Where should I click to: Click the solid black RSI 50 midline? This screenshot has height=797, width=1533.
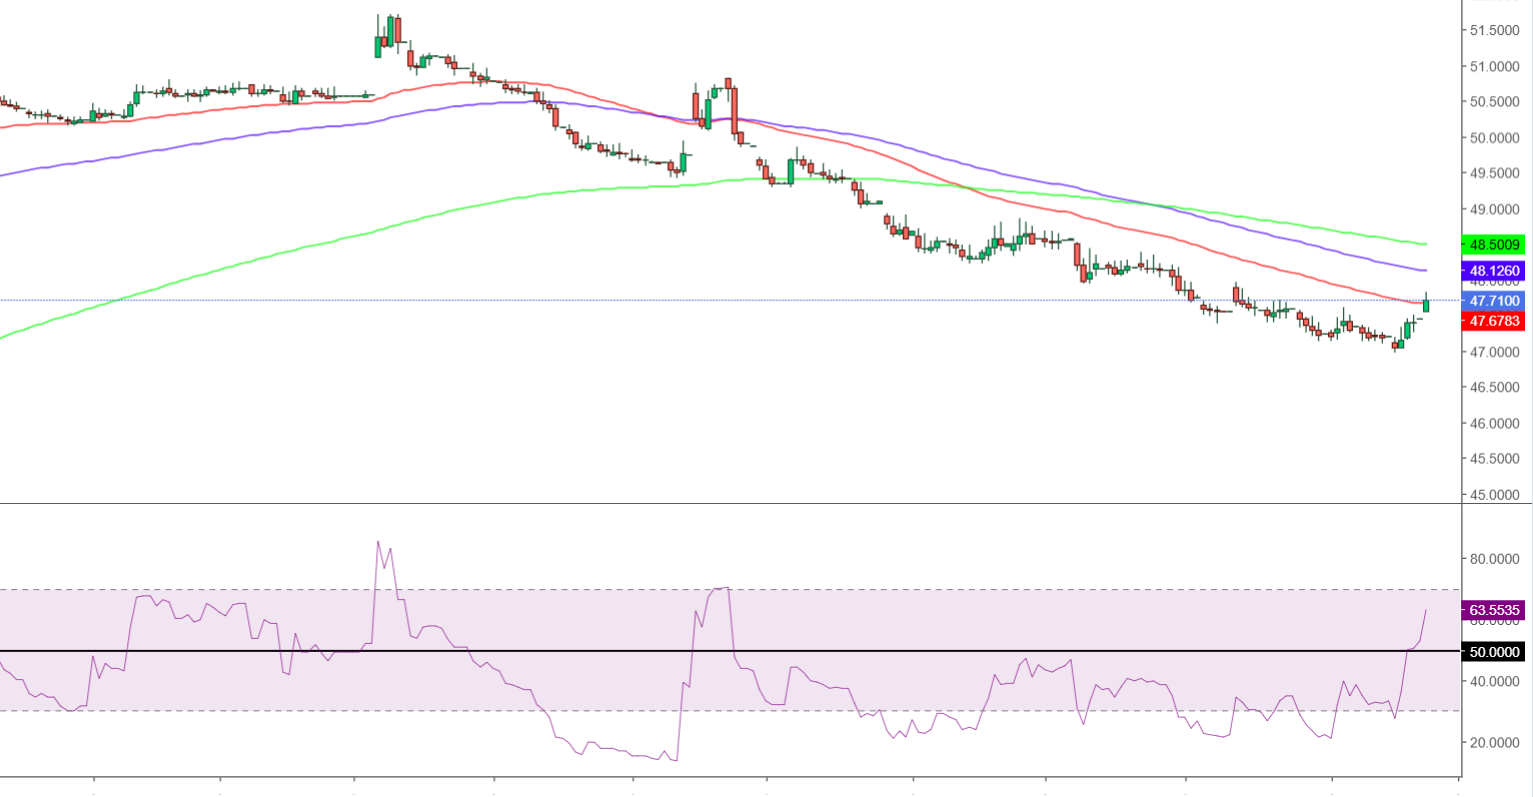coord(600,651)
